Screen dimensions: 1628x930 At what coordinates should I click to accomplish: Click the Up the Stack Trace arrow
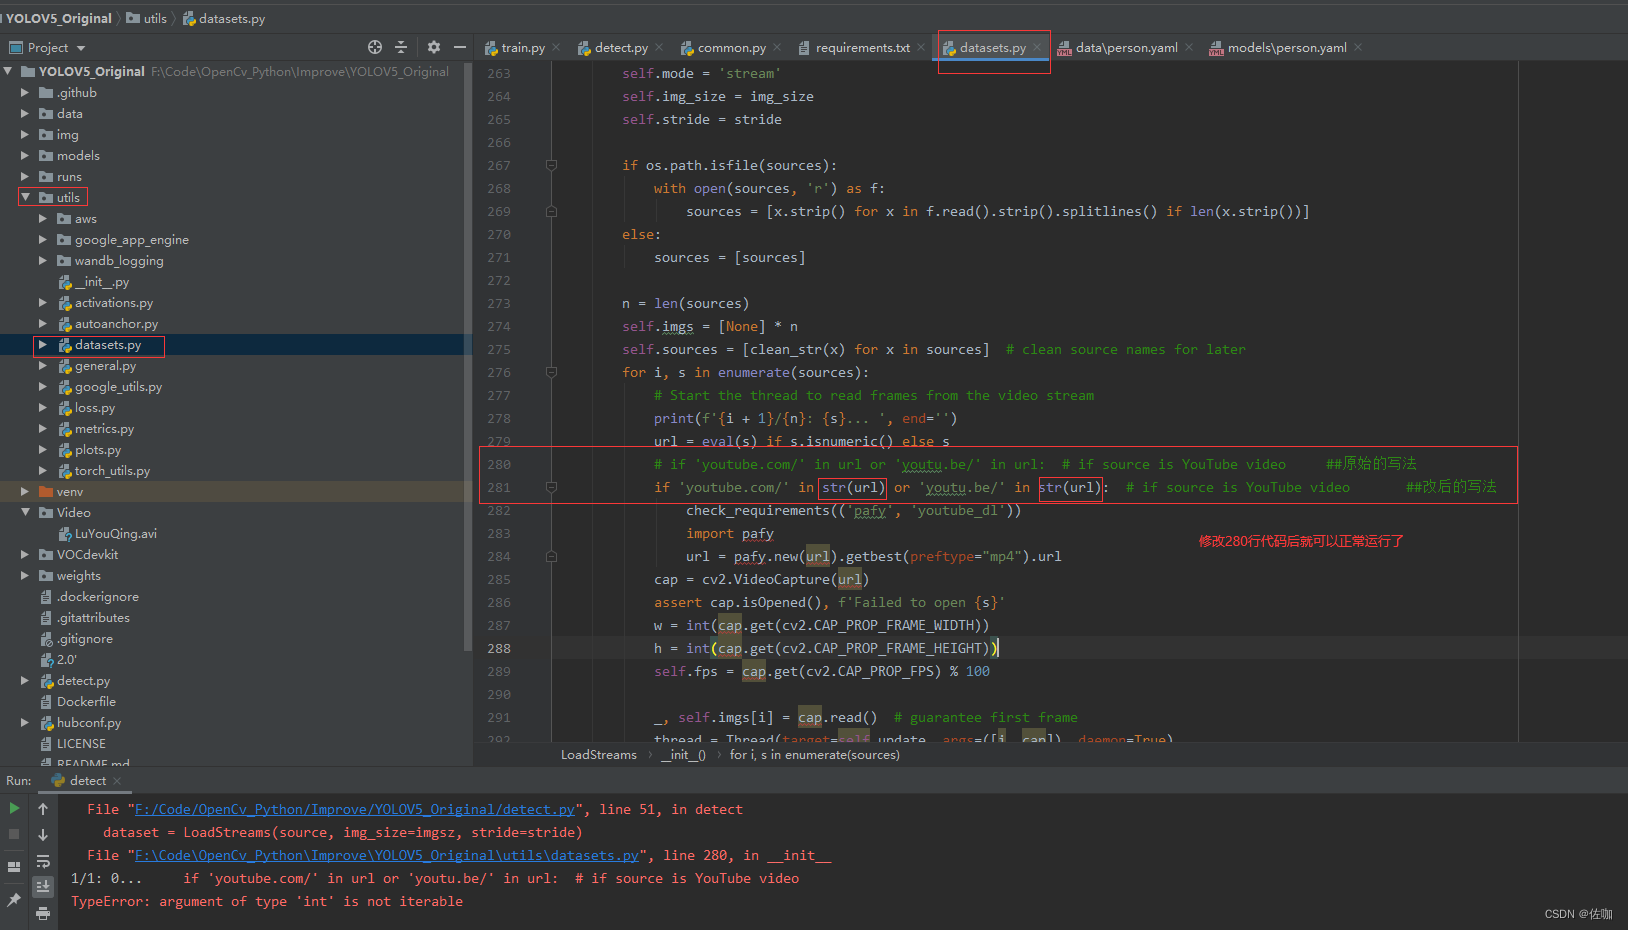click(x=43, y=808)
